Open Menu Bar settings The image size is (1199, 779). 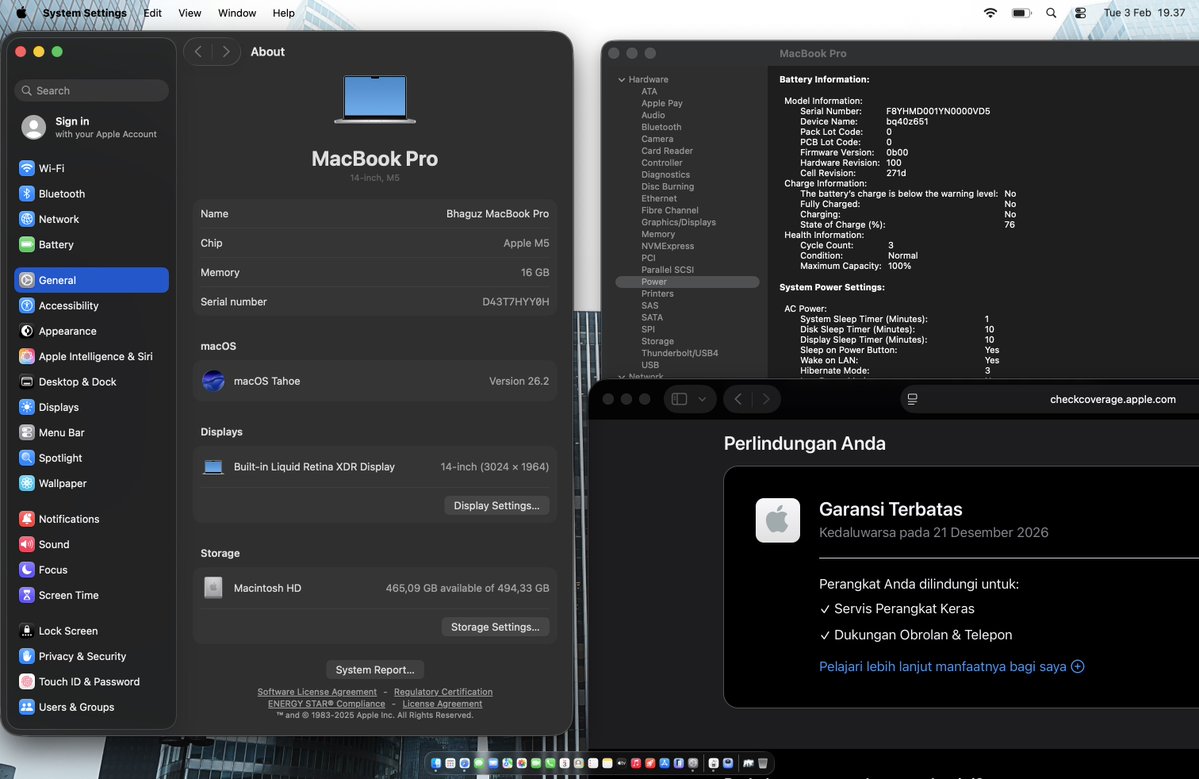[x=91, y=432]
